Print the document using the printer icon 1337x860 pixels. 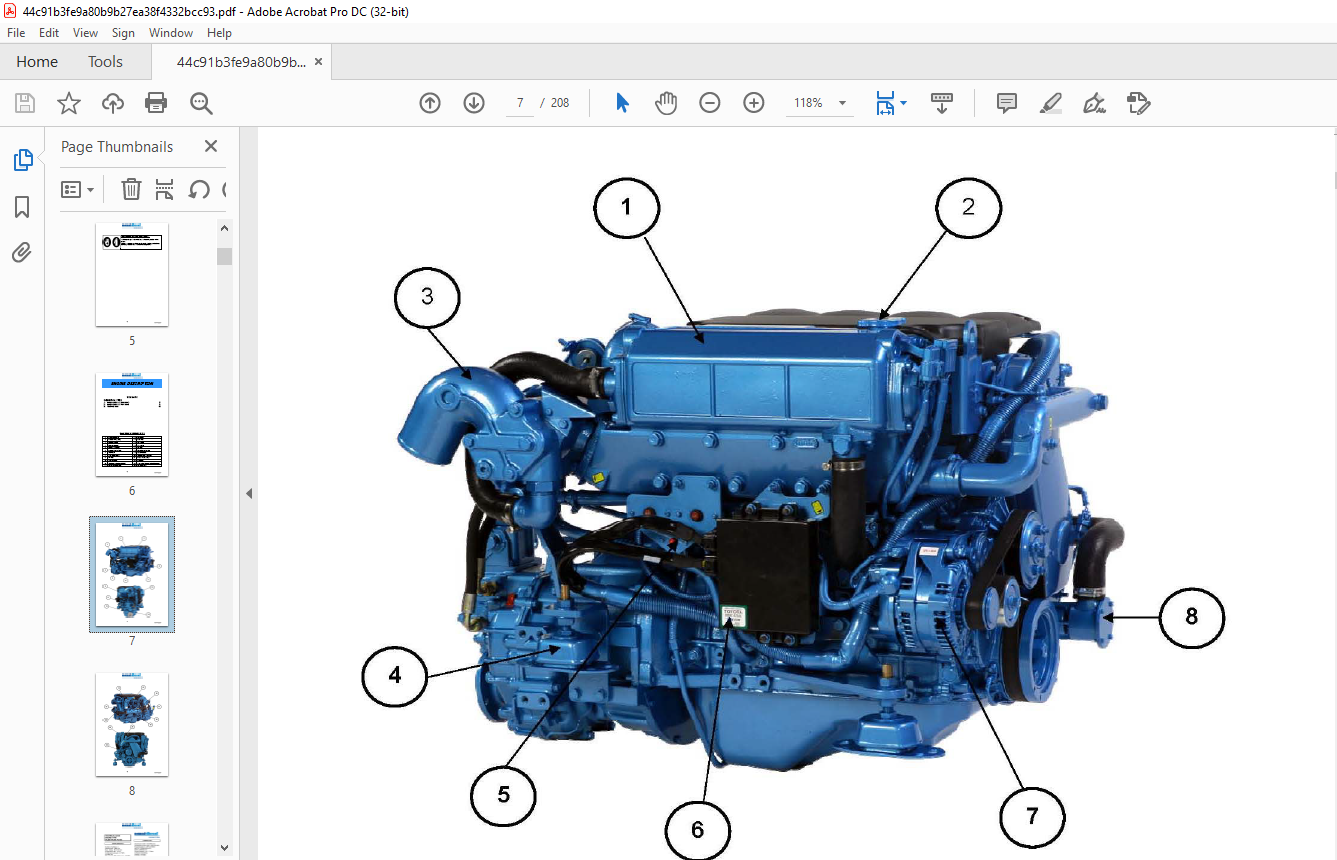(x=156, y=103)
